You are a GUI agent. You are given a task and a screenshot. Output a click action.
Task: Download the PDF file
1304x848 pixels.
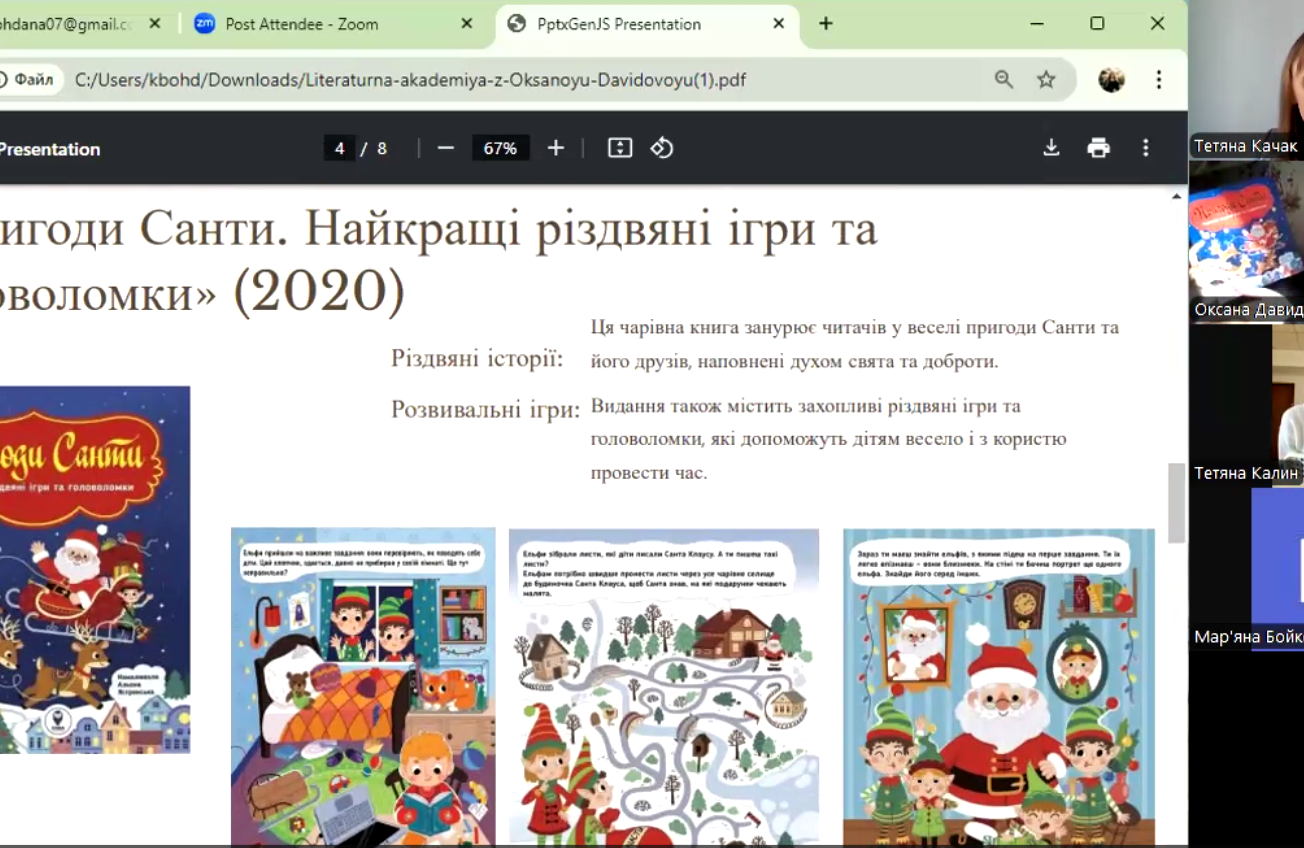click(1051, 148)
